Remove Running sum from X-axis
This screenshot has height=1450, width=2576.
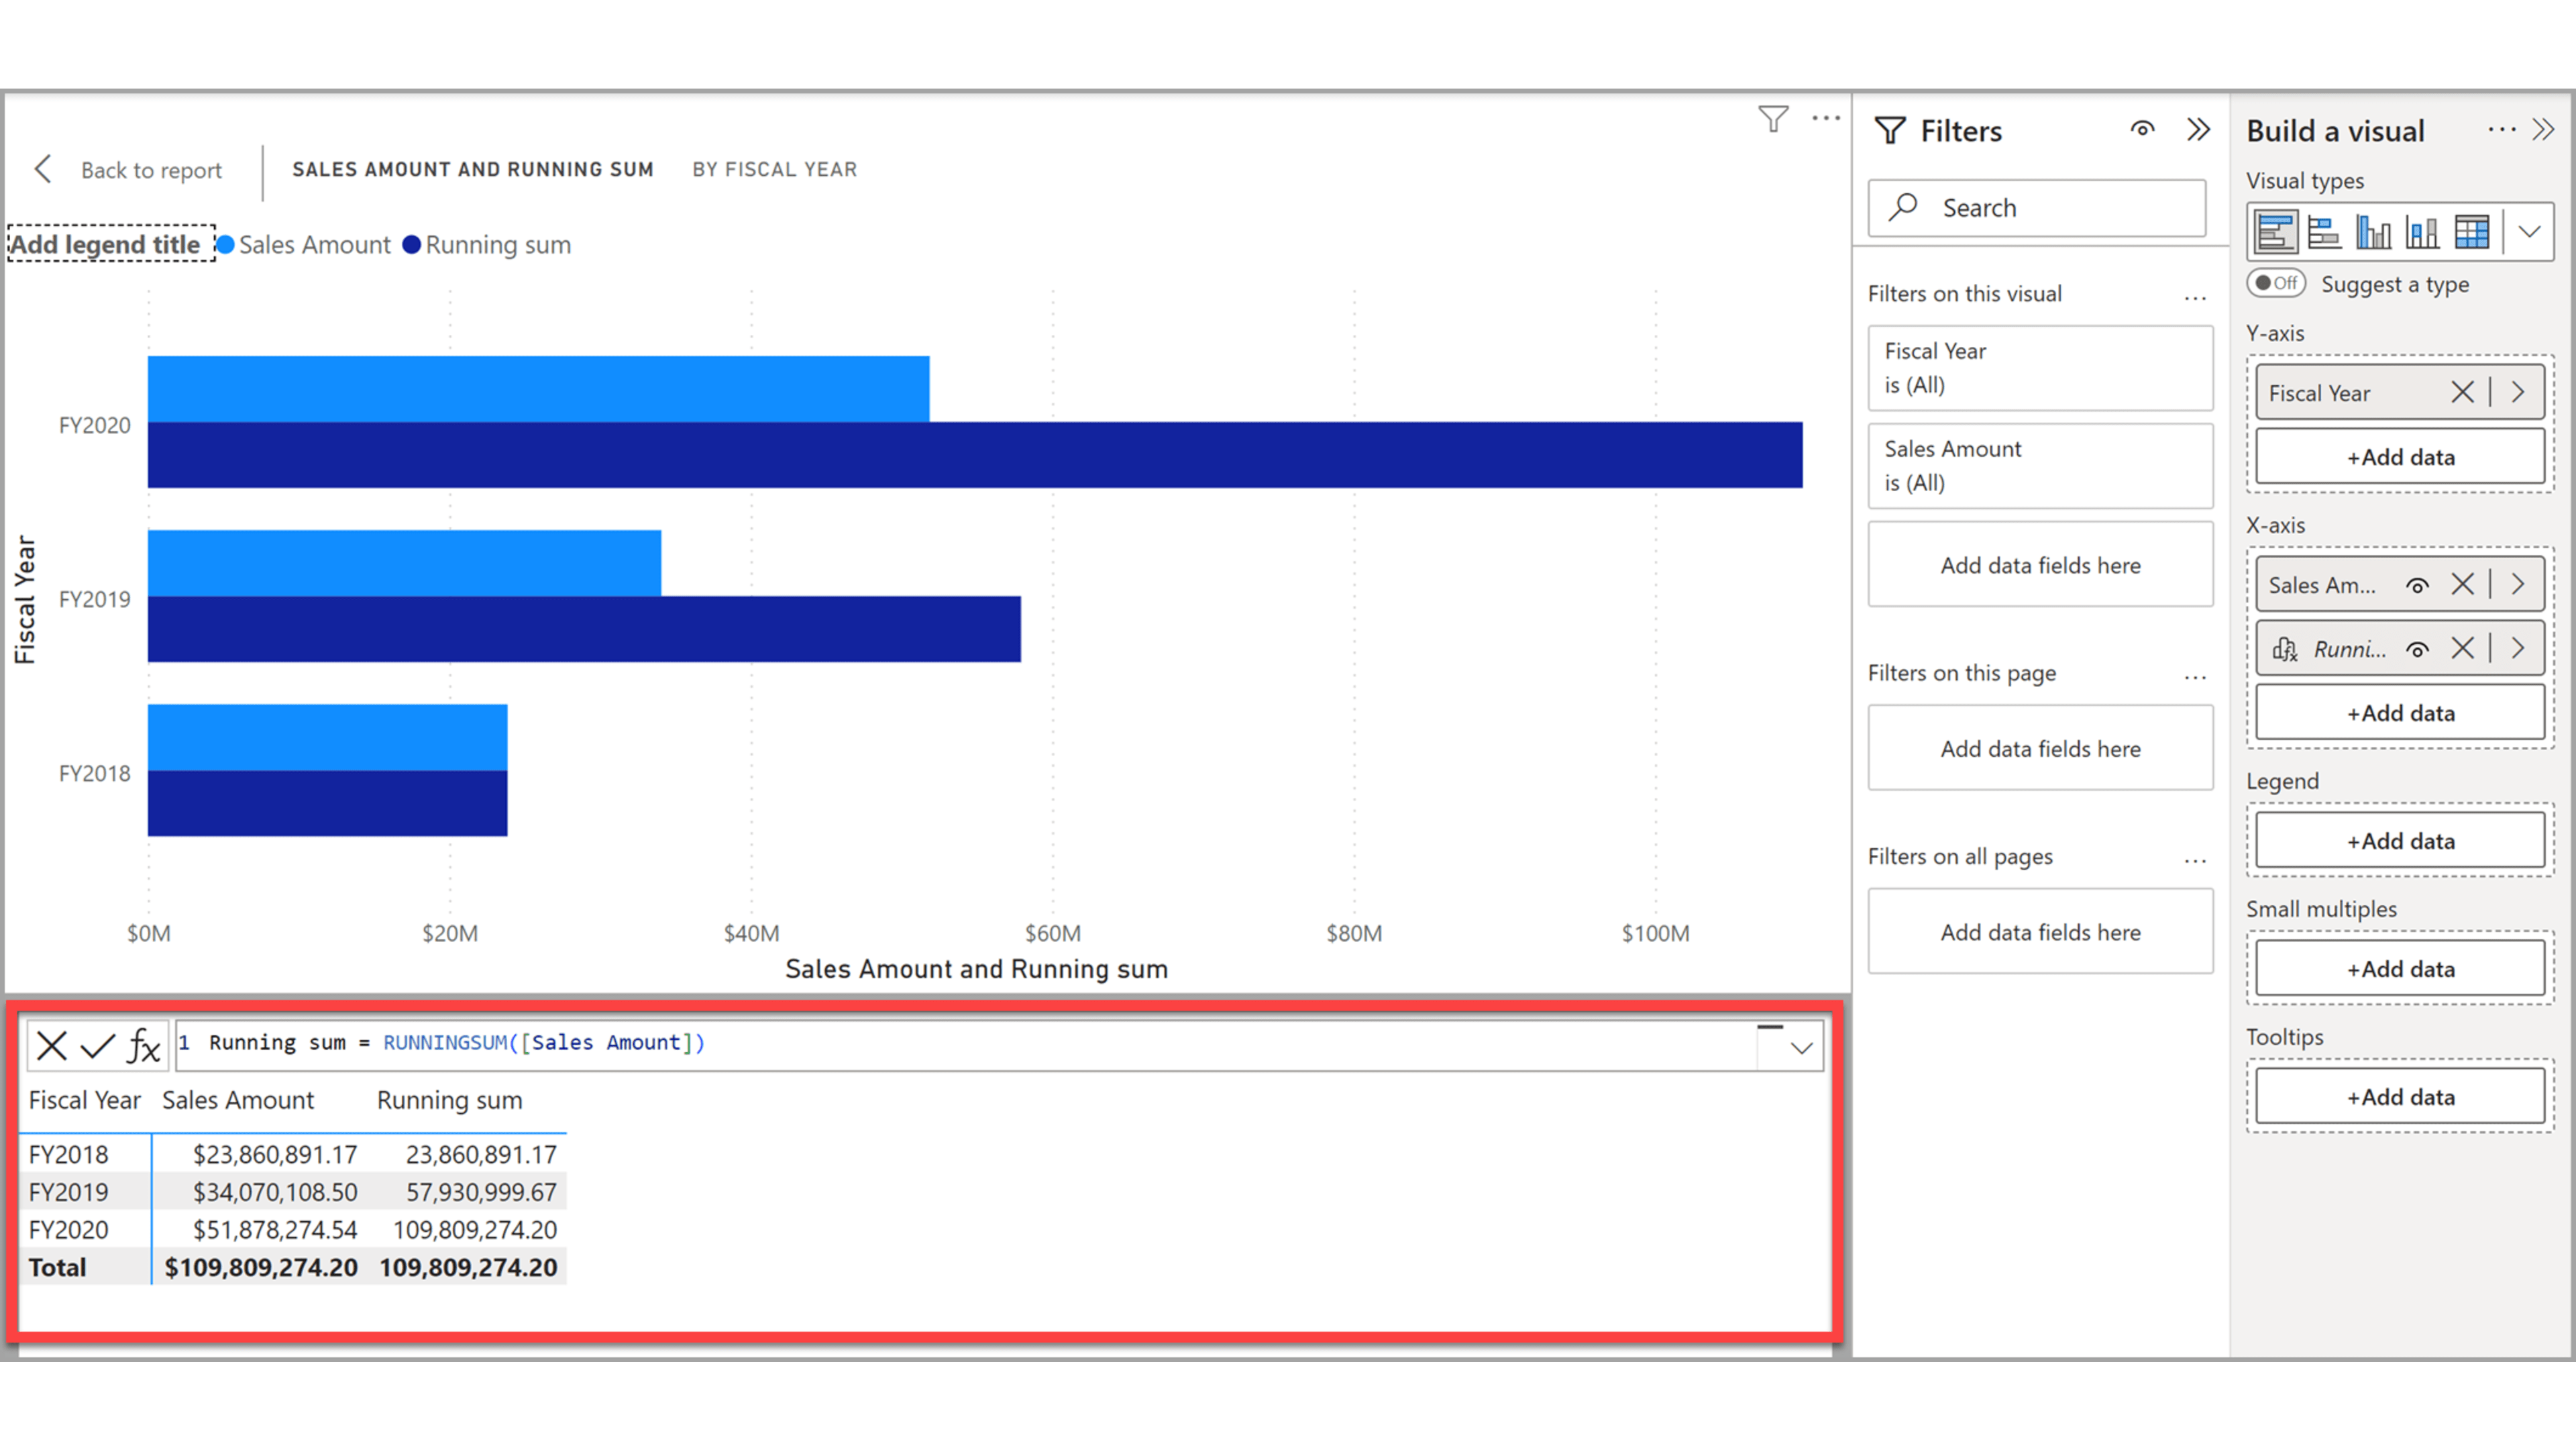coord(2462,648)
